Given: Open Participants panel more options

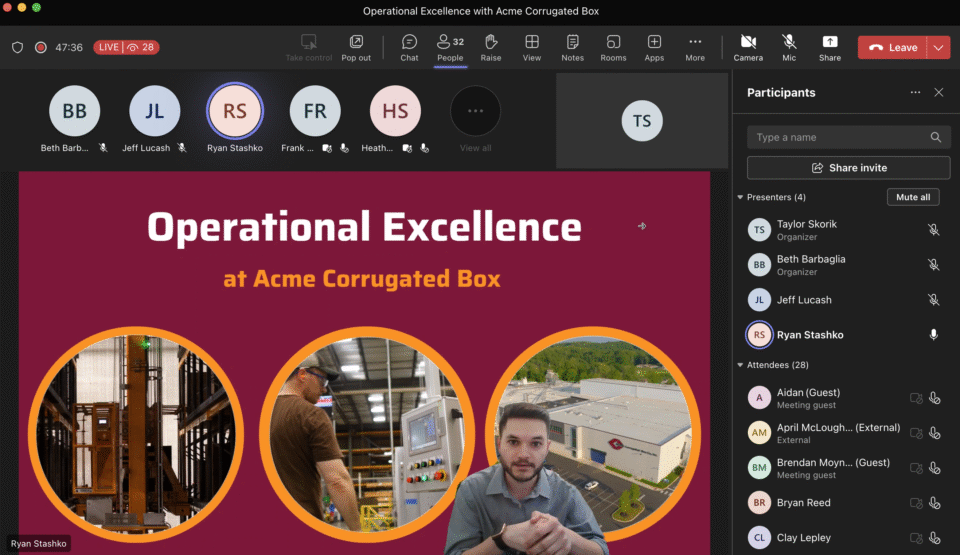Looking at the screenshot, I should coord(915,92).
